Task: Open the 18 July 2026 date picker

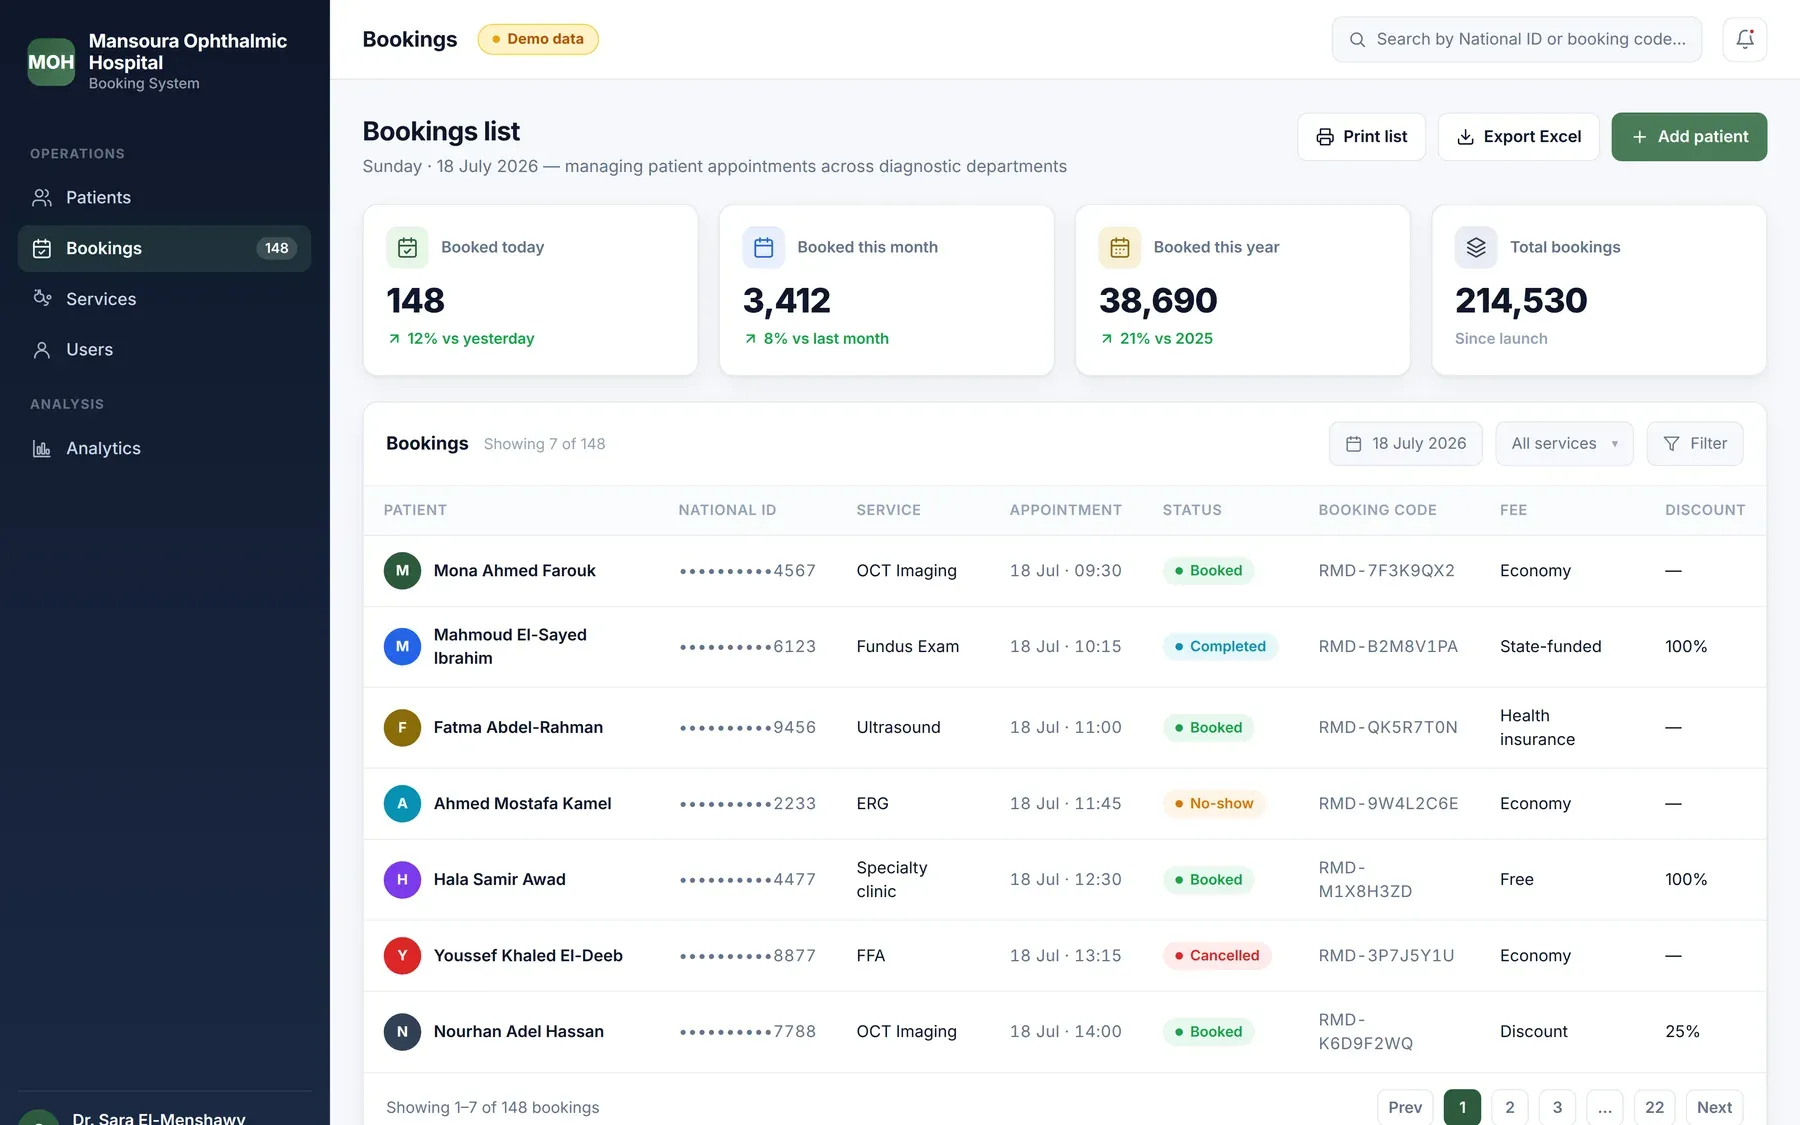Action: (1405, 443)
